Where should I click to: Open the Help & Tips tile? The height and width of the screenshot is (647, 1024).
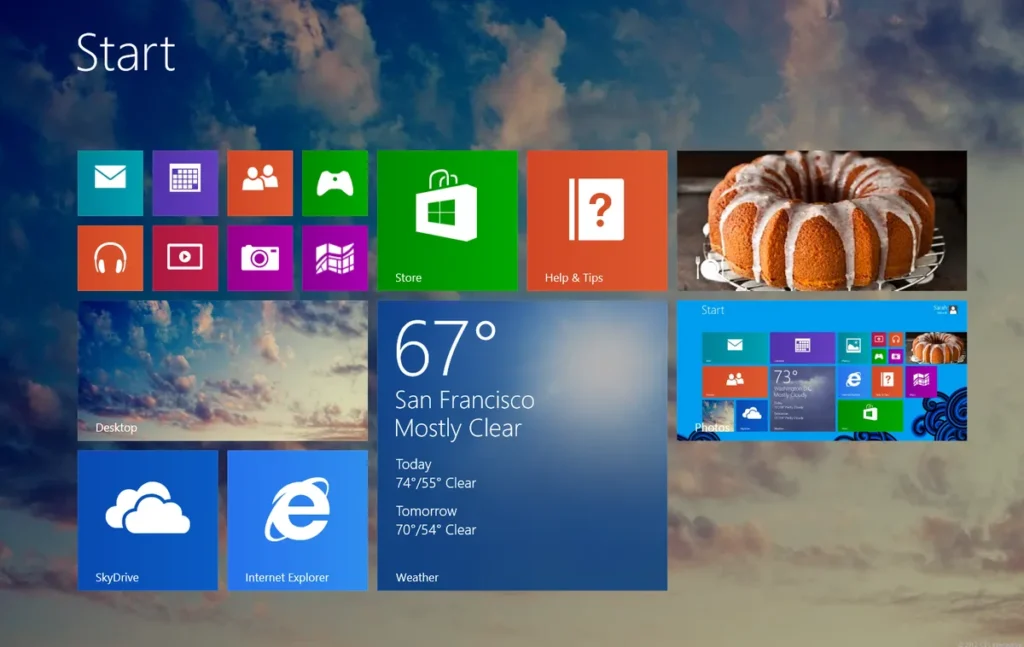tap(597, 220)
